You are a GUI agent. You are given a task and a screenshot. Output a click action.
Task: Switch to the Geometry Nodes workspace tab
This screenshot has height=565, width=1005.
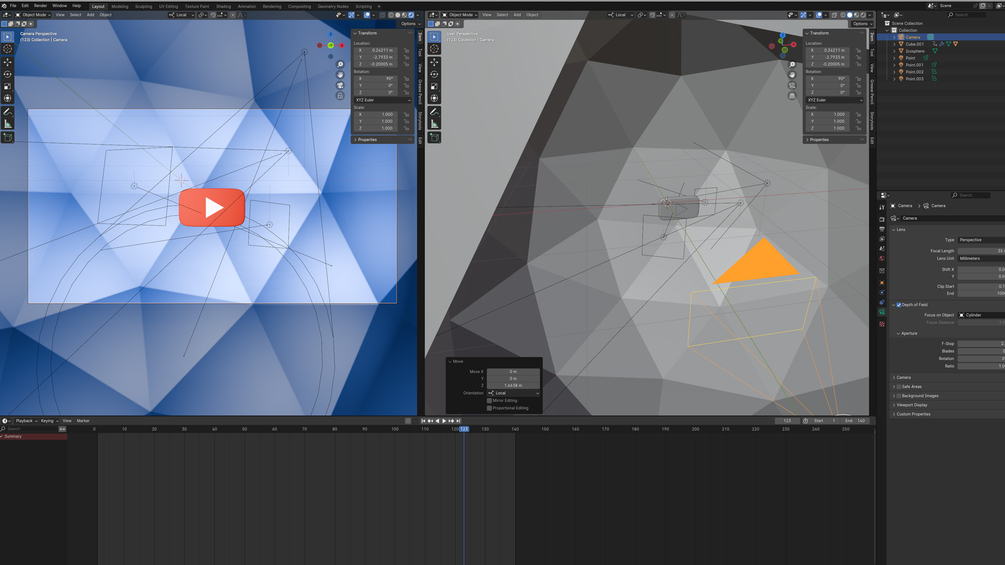click(333, 6)
